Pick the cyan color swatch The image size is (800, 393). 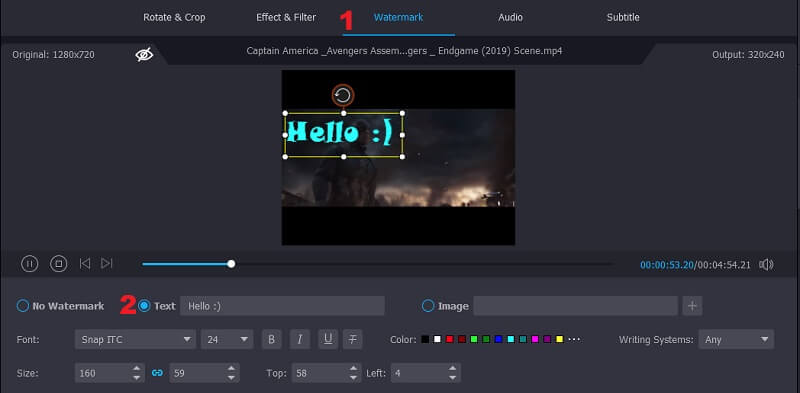point(511,339)
